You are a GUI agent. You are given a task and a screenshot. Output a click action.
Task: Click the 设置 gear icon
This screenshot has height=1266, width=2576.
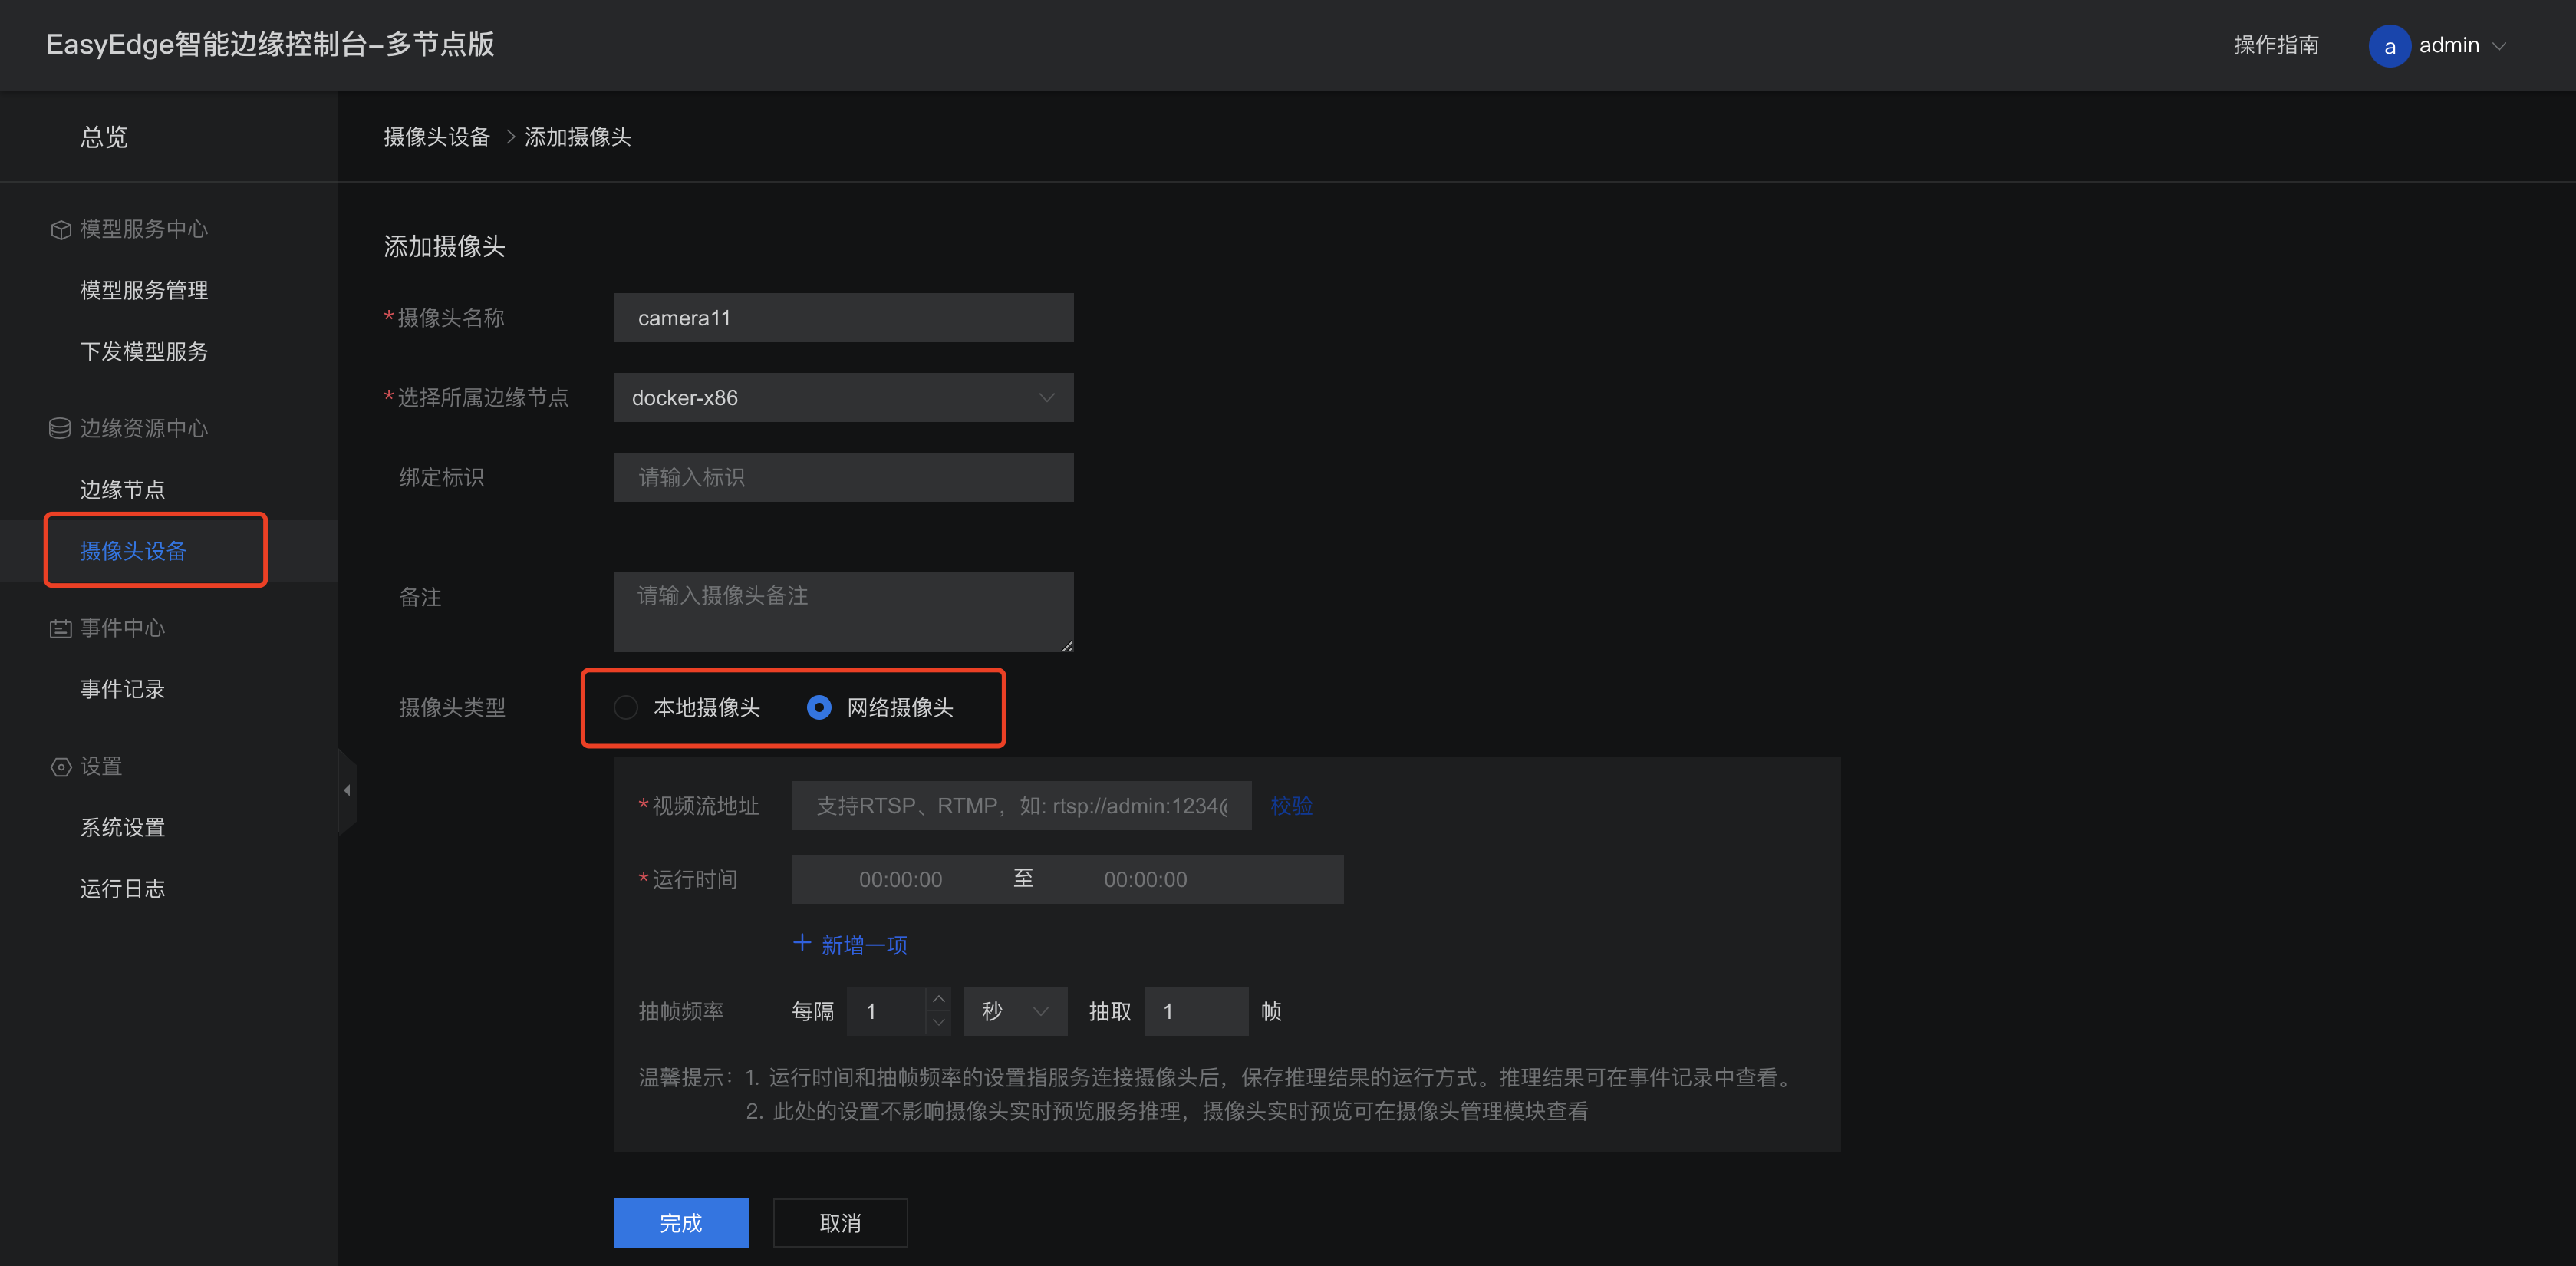coord(60,767)
